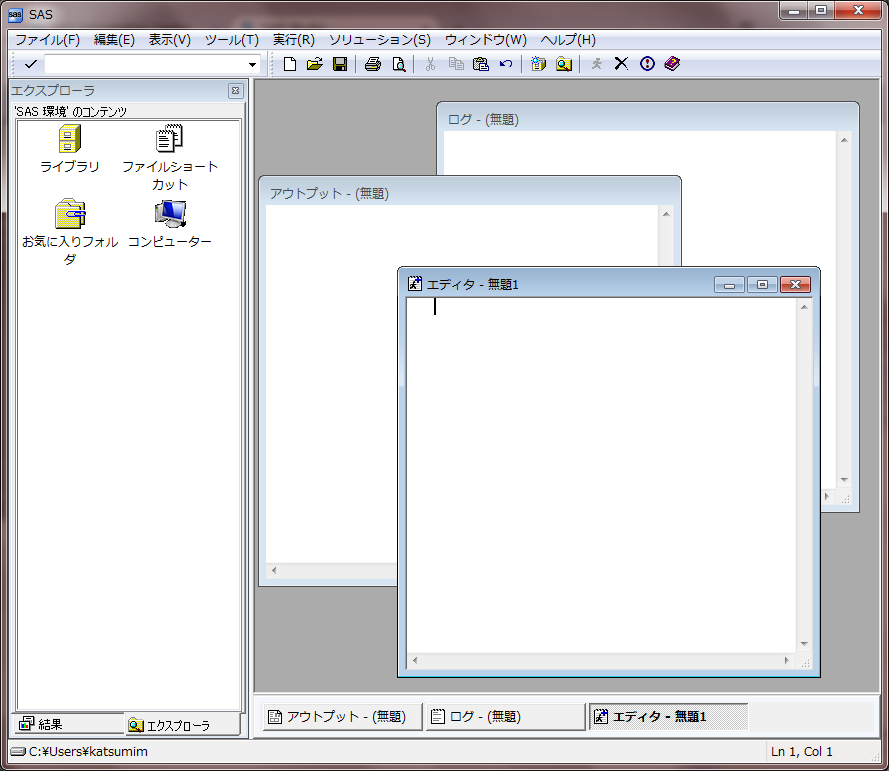Open the ツール(T) menu

tap(231, 40)
